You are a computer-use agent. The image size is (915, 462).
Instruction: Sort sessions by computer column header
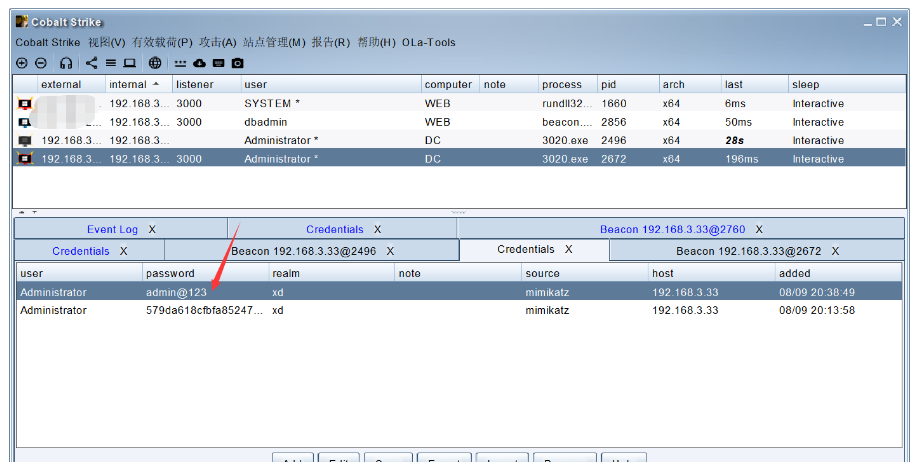(x=450, y=84)
